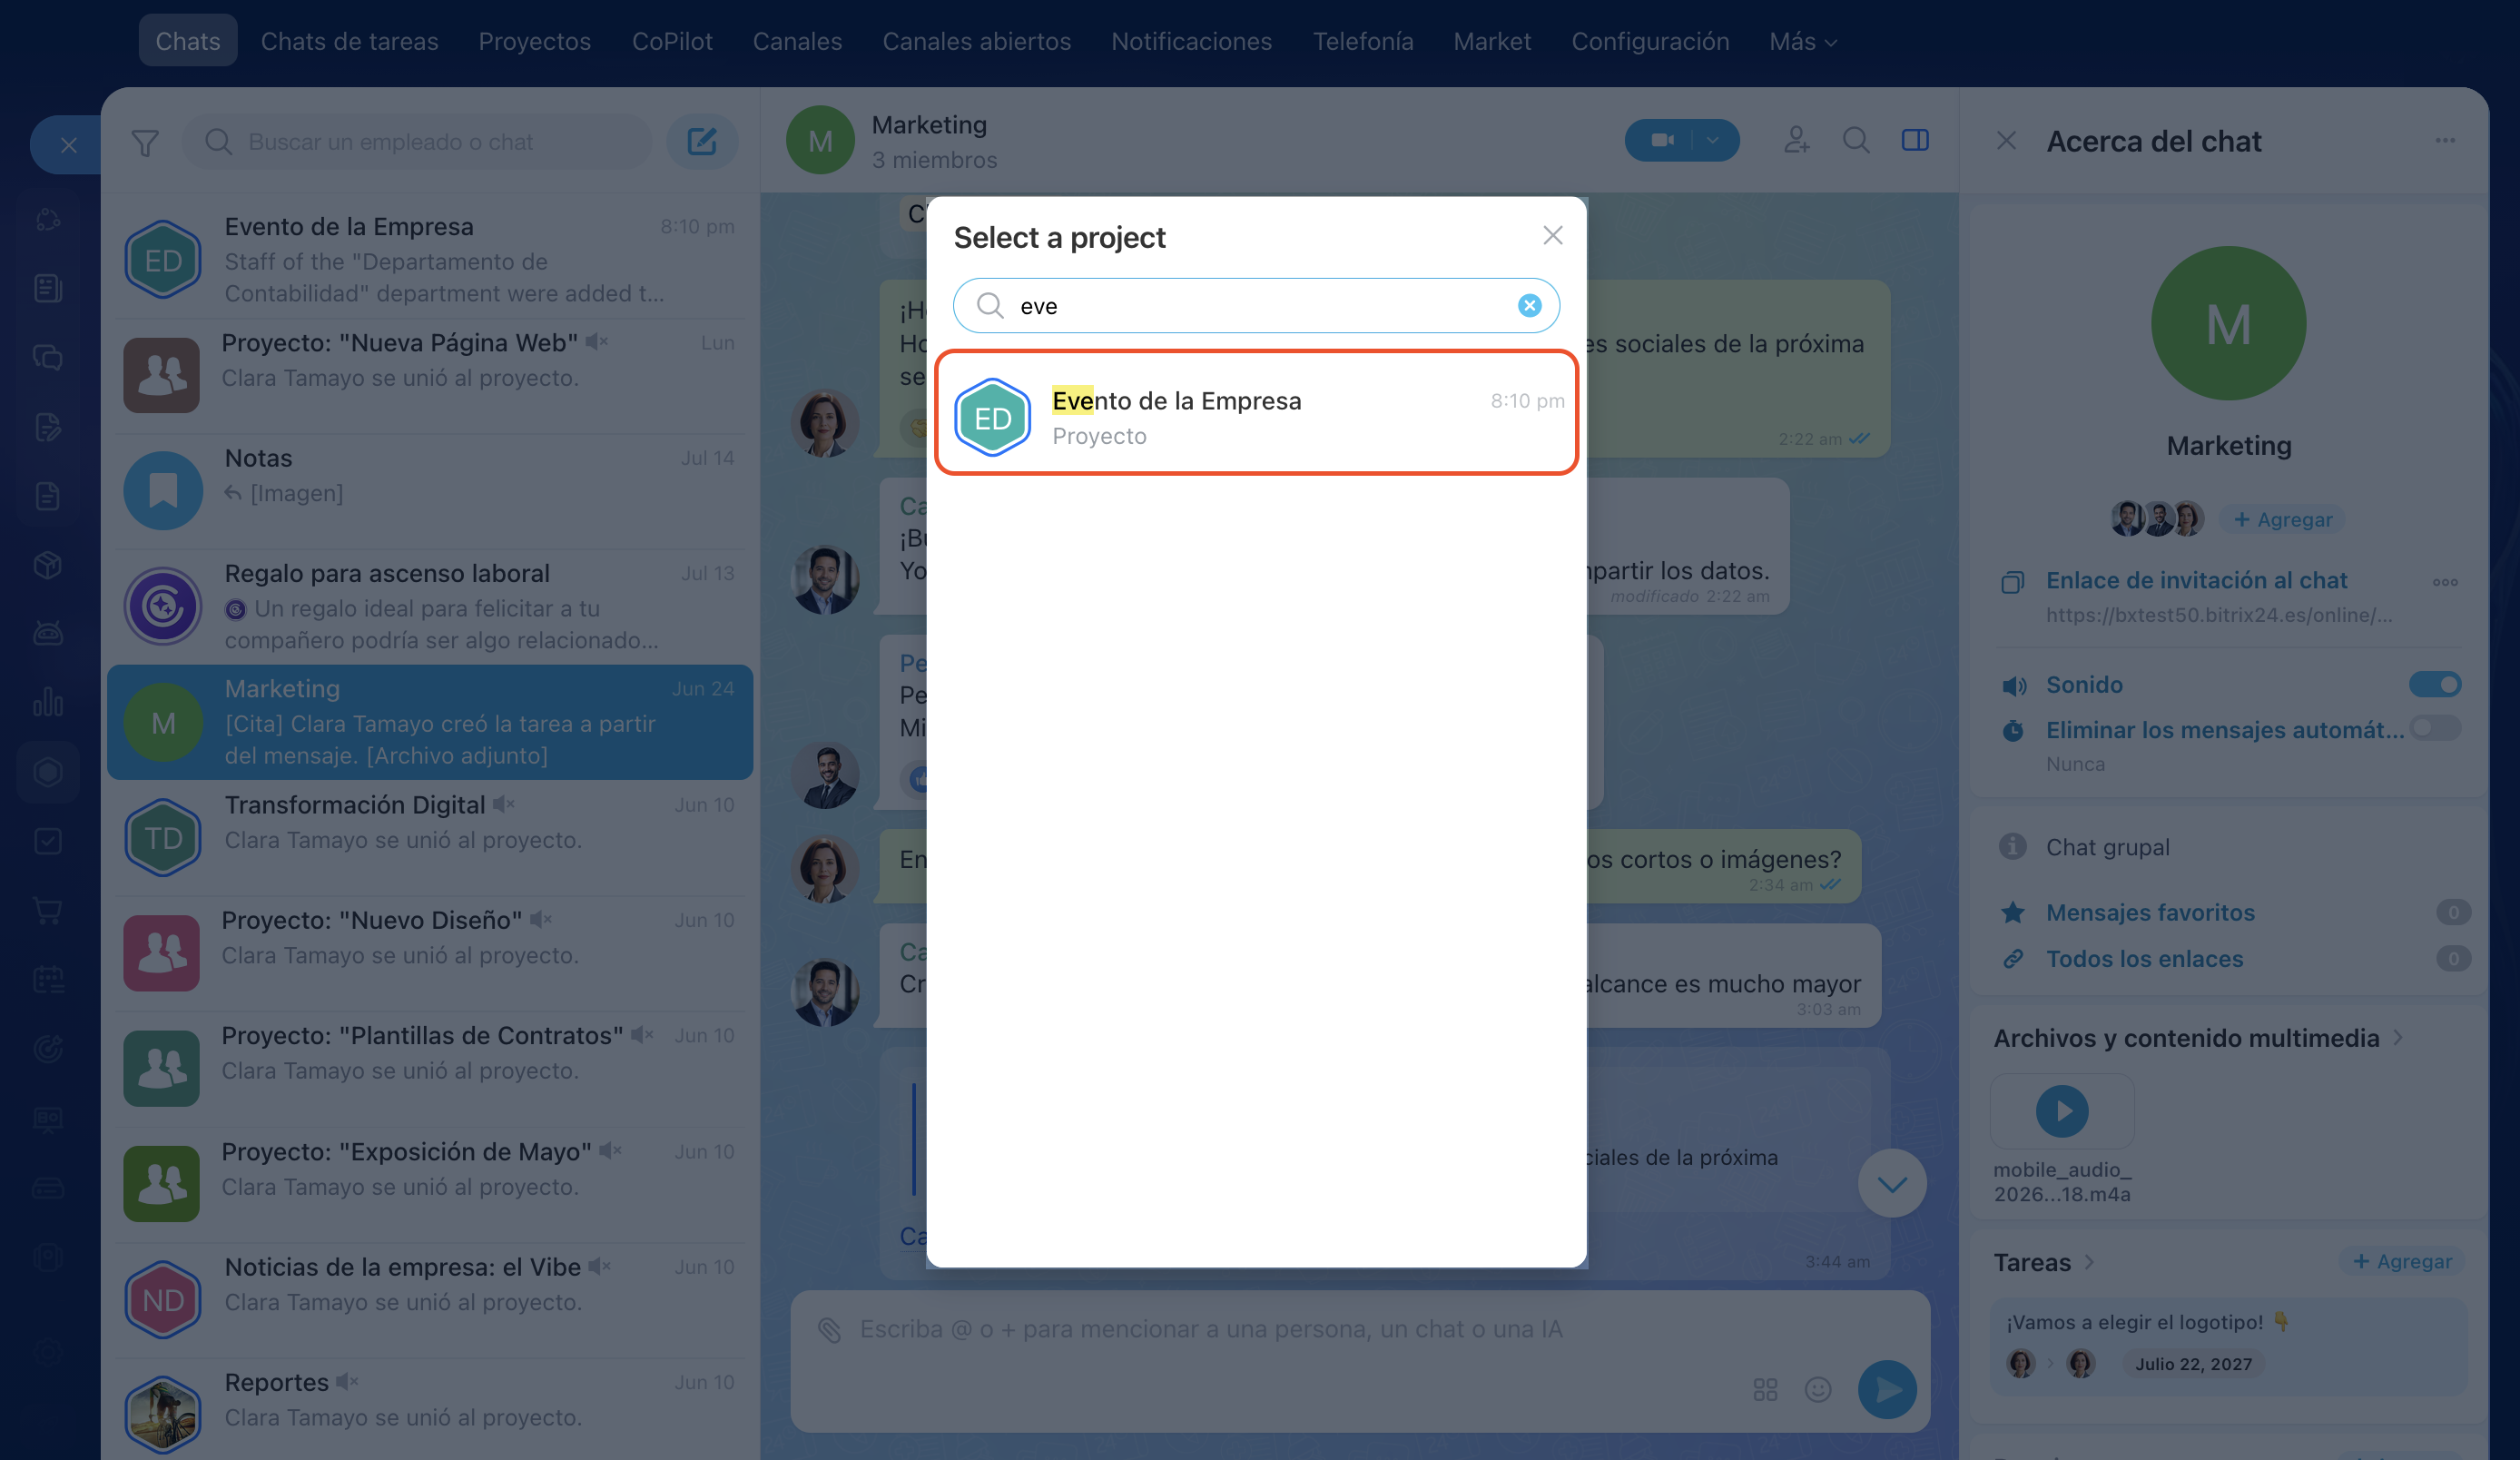Open the chat bubbles sidebar icon
2520x1460 pixels.
coord(48,357)
